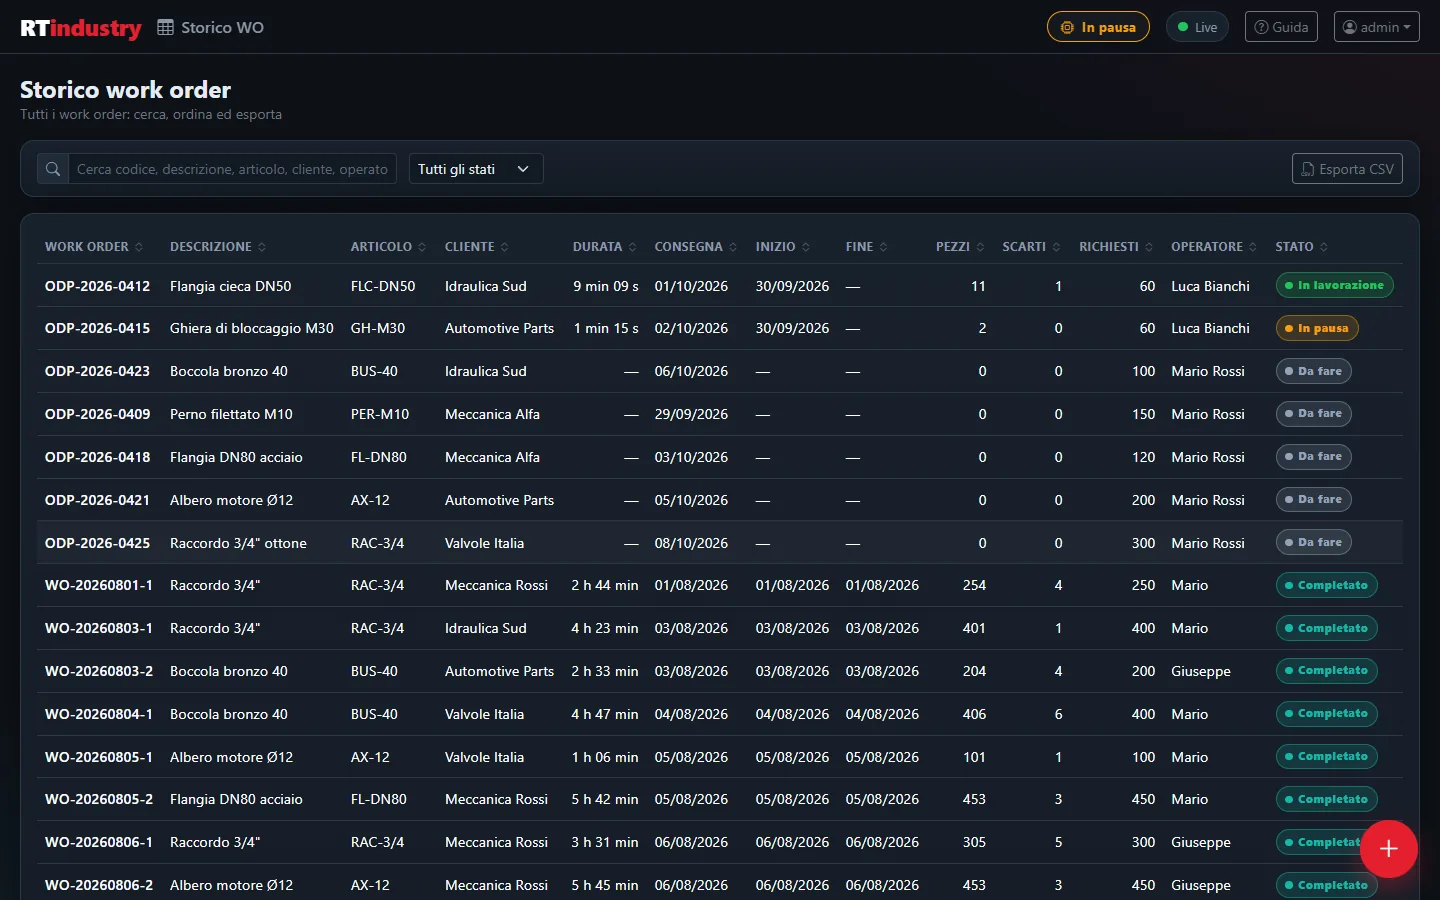1440x900 pixels.
Task: Click the In lavorazione status badge
Action: (x=1334, y=286)
